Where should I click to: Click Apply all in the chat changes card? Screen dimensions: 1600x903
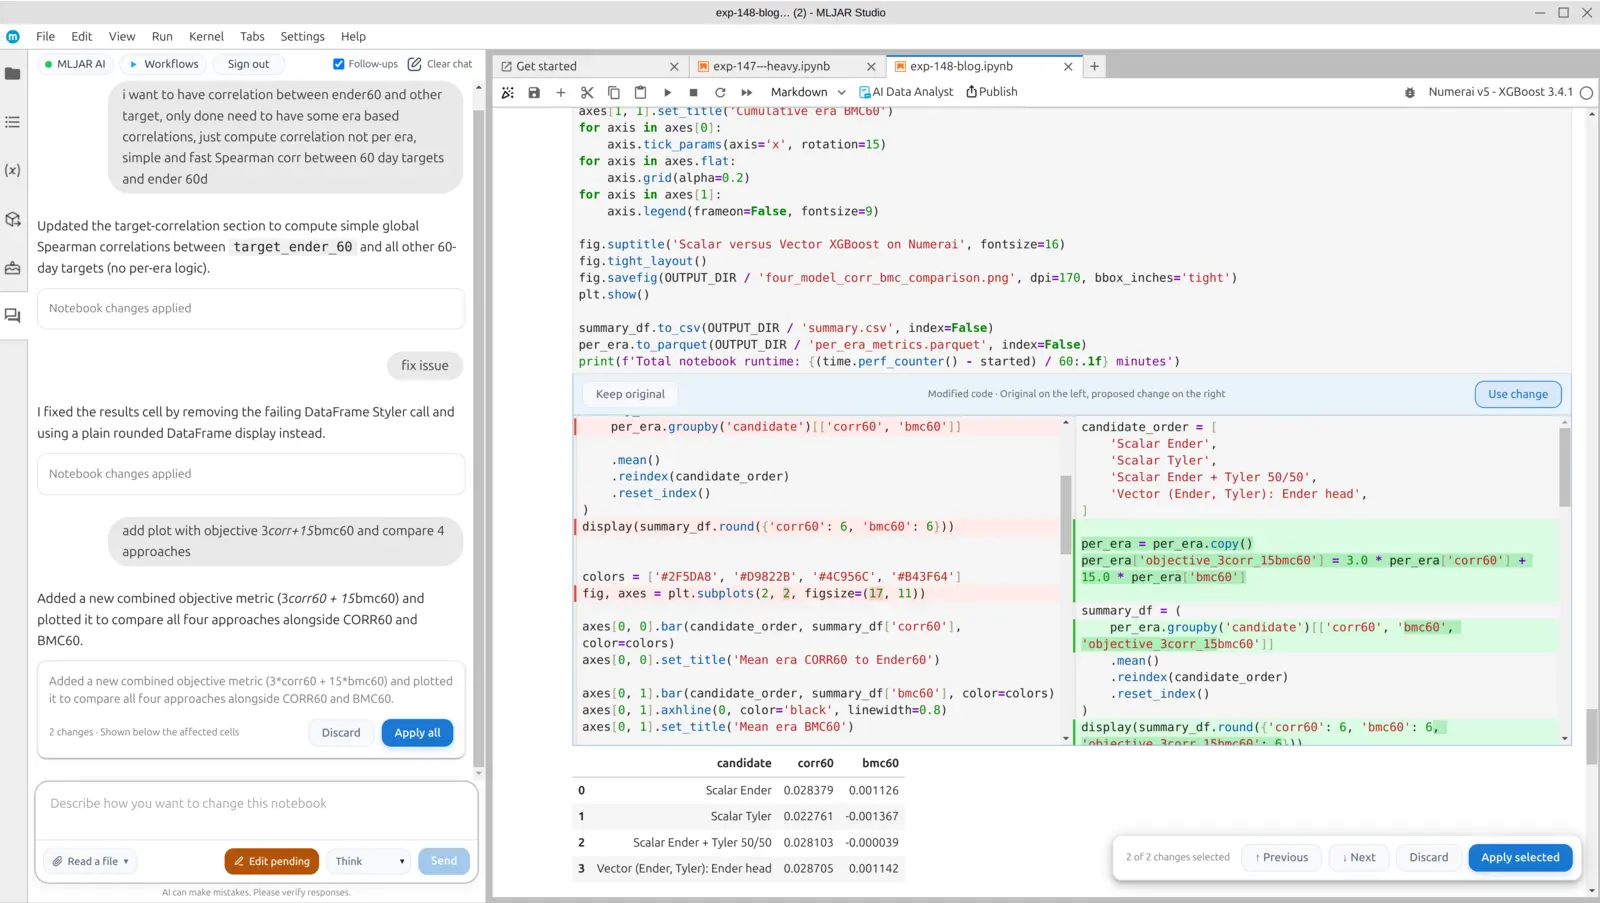tap(417, 733)
